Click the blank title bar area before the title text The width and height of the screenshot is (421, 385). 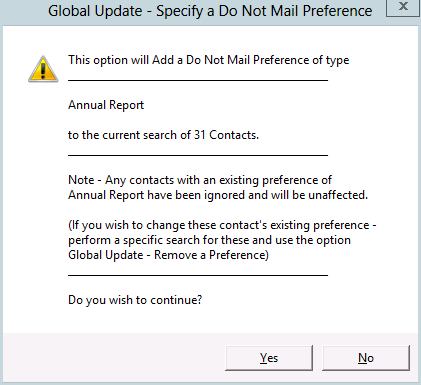pyautogui.click(x=23, y=12)
